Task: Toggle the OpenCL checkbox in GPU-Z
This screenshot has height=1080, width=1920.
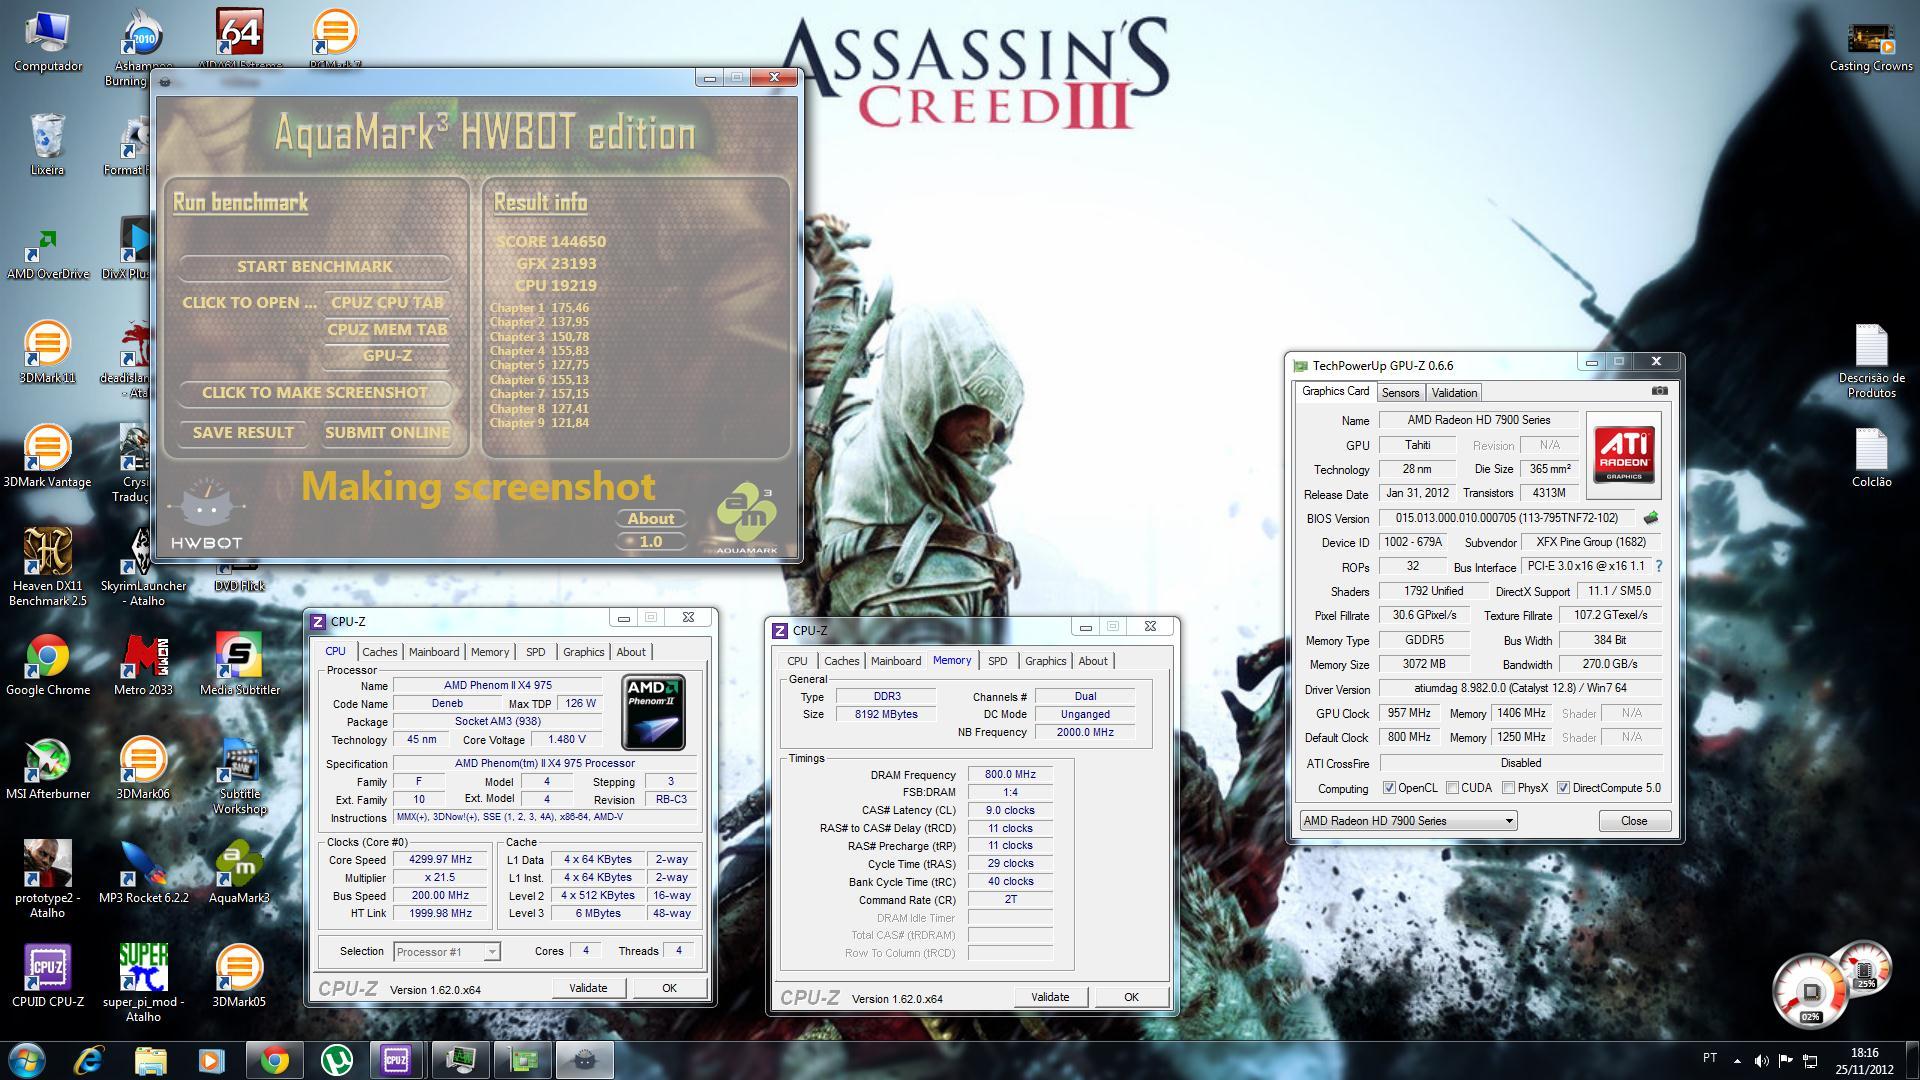Action: pos(1388,788)
